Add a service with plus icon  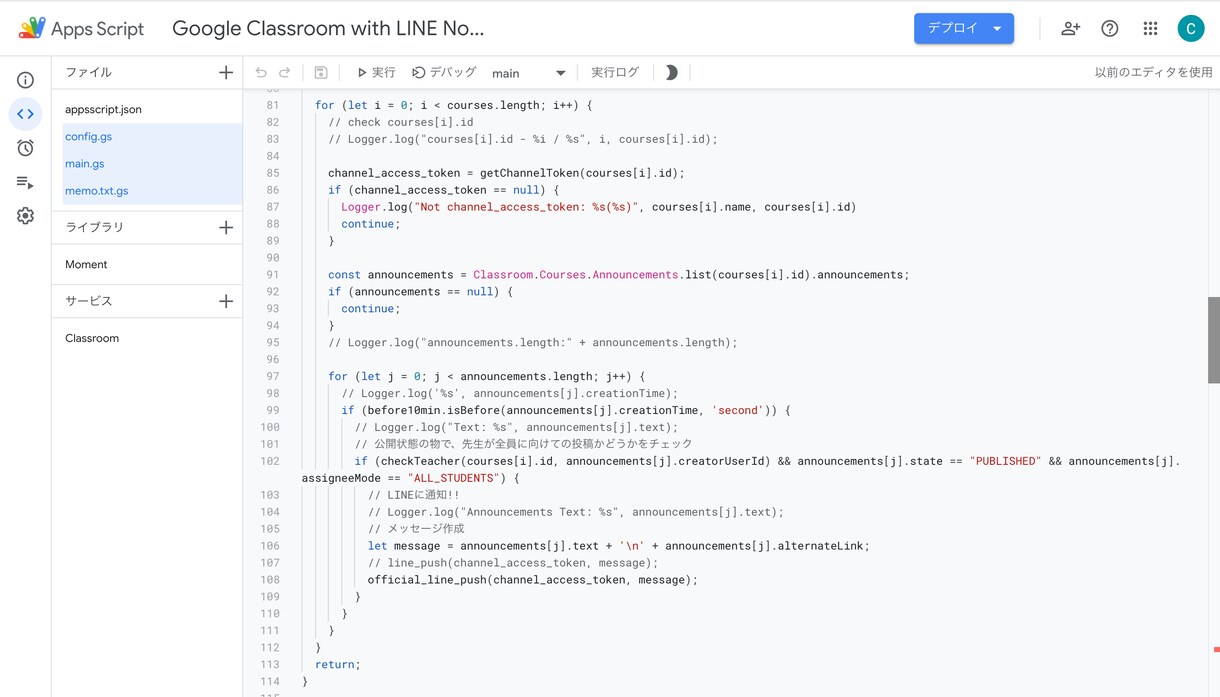[226, 301]
